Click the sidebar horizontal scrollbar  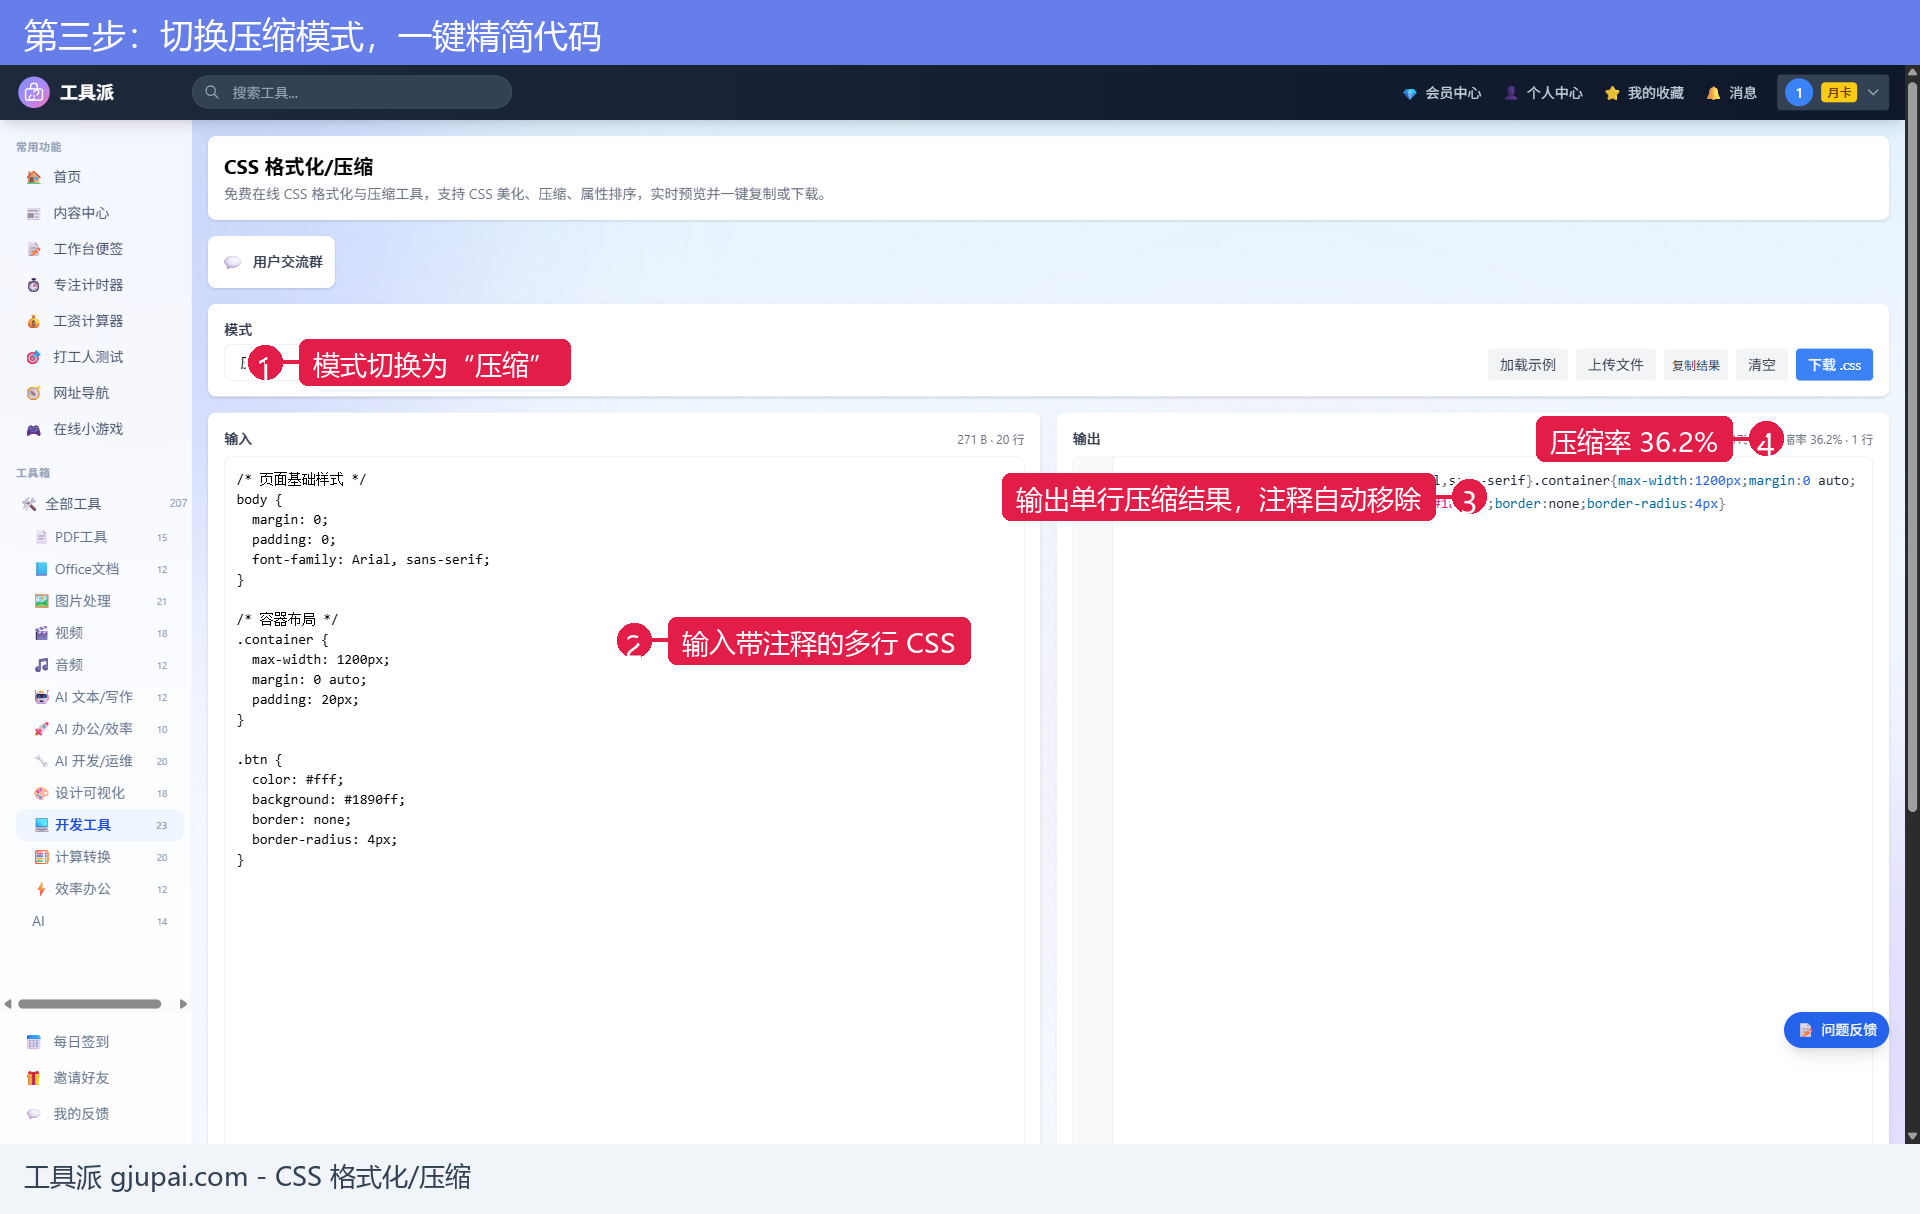point(90,1004)
